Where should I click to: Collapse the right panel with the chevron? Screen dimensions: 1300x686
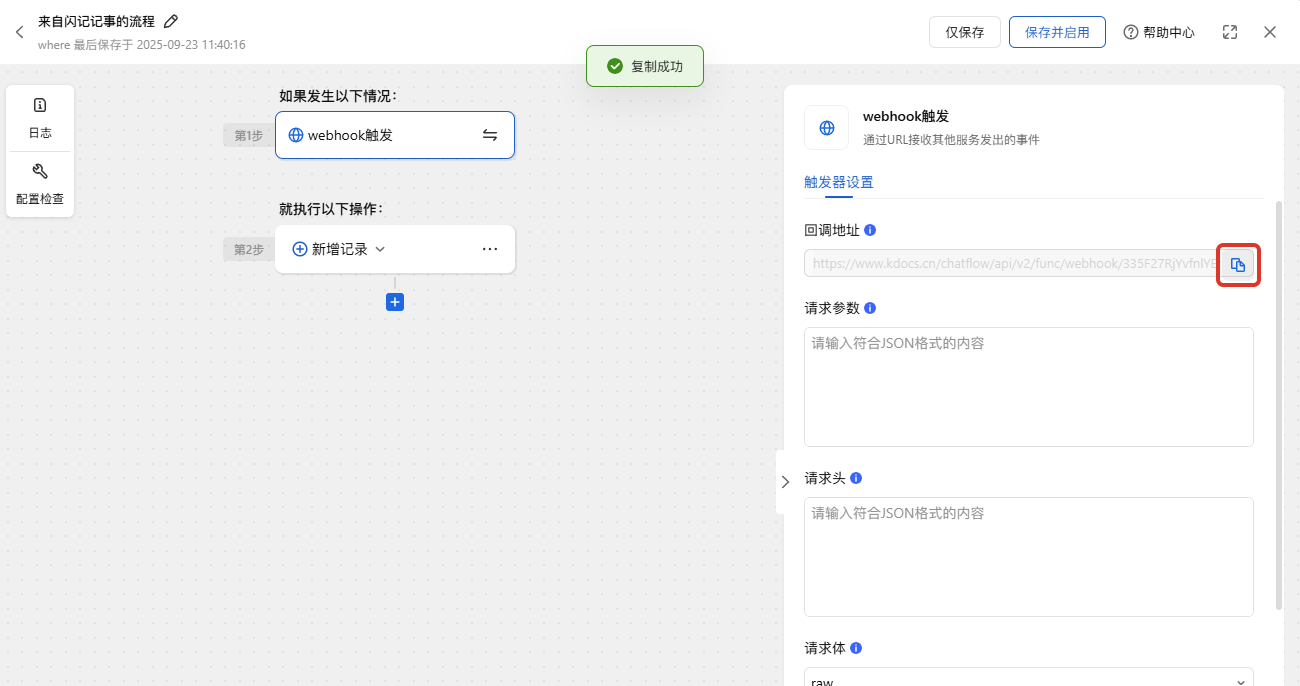pyautogui.click(x=786, y=481)
